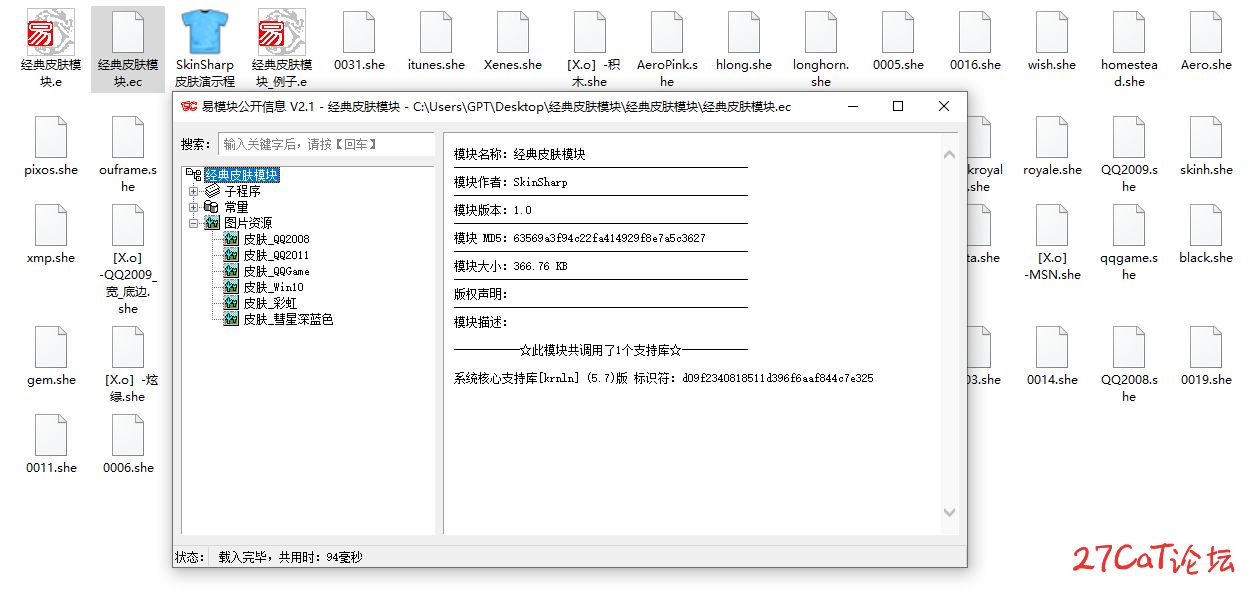Screen dimensions: 1250x600
Task: Expand the 子程序 tree node
Action: 193,191
